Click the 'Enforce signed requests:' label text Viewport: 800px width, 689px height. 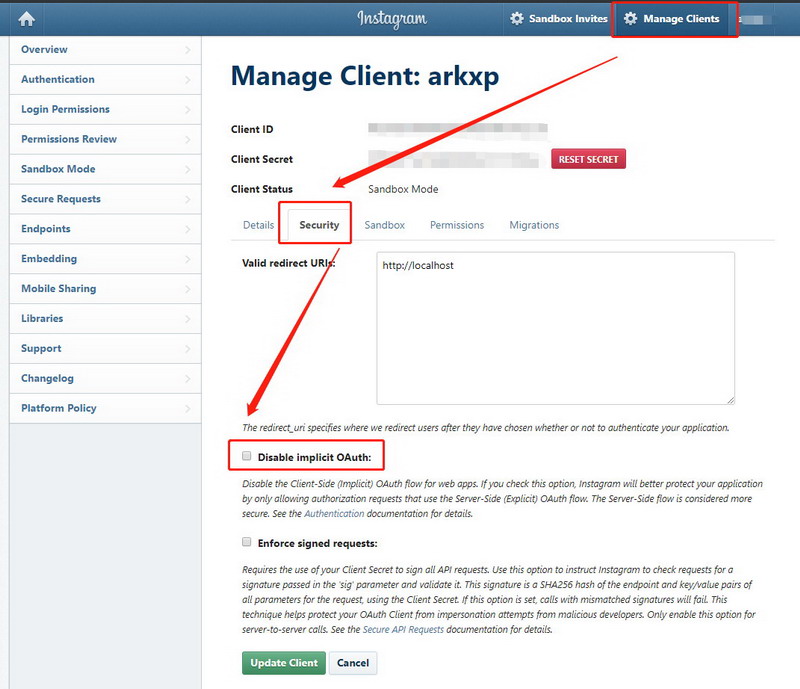(317, 544)
